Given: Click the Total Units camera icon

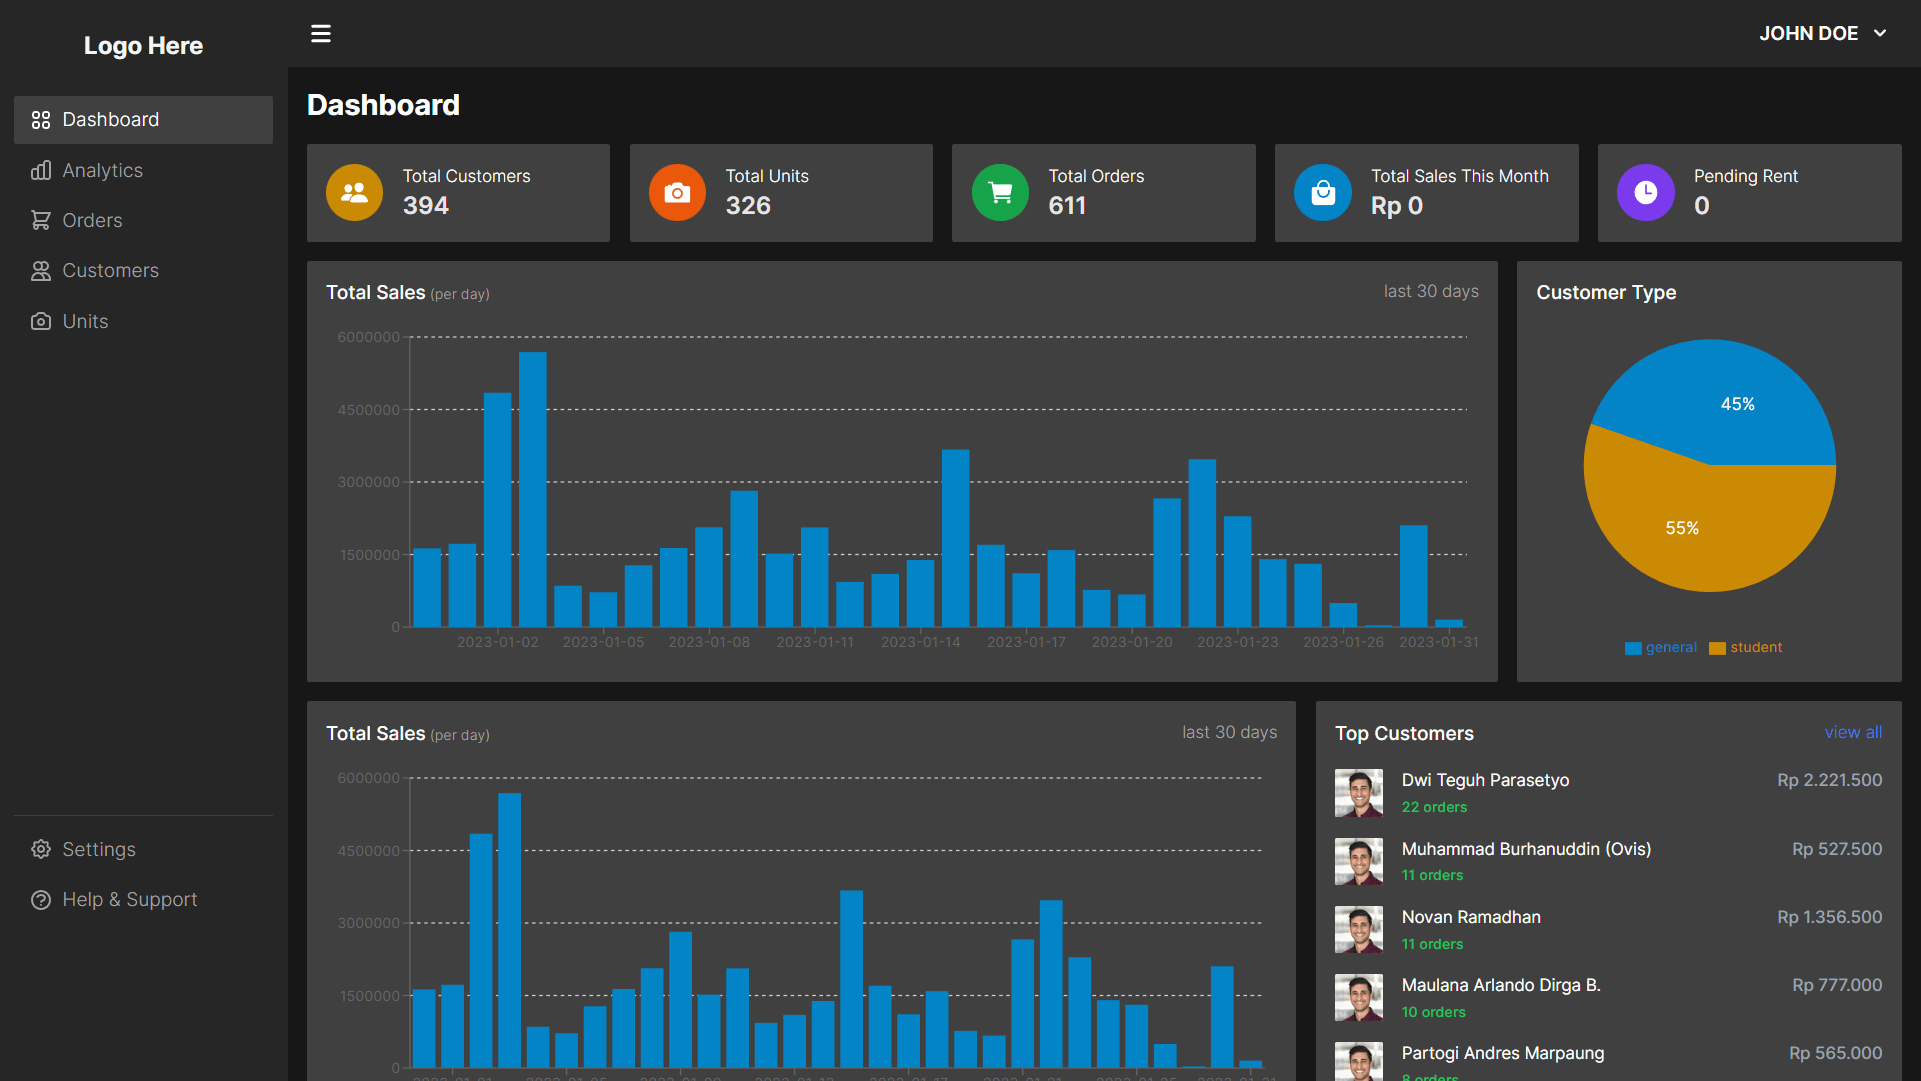Looking at the screenshot, I should [677, 193].
